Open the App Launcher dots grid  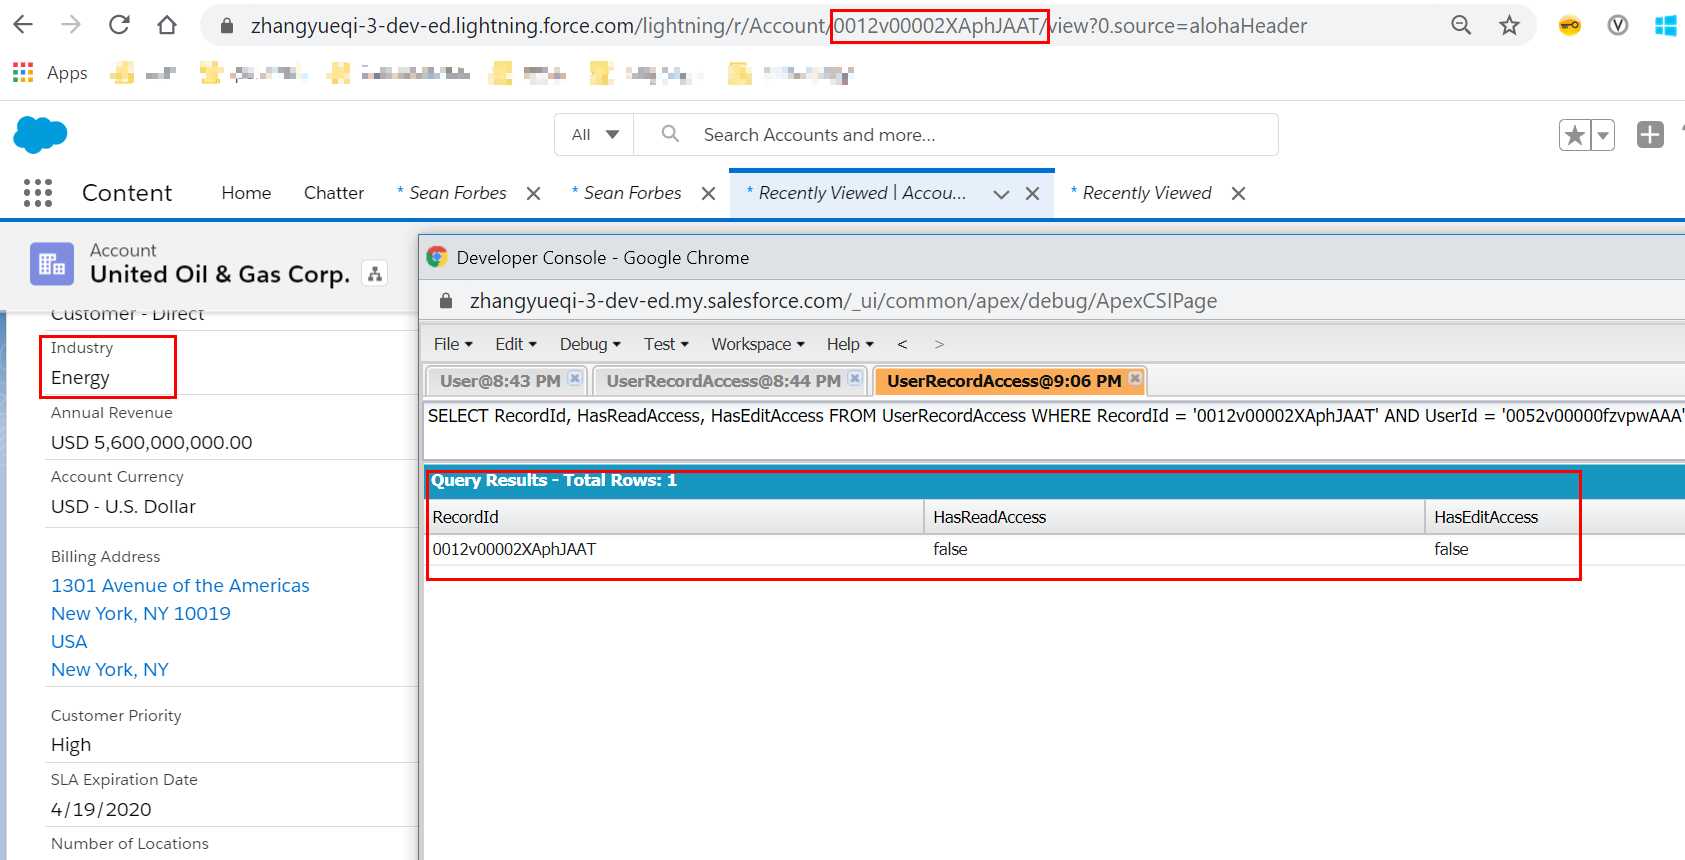38,193
